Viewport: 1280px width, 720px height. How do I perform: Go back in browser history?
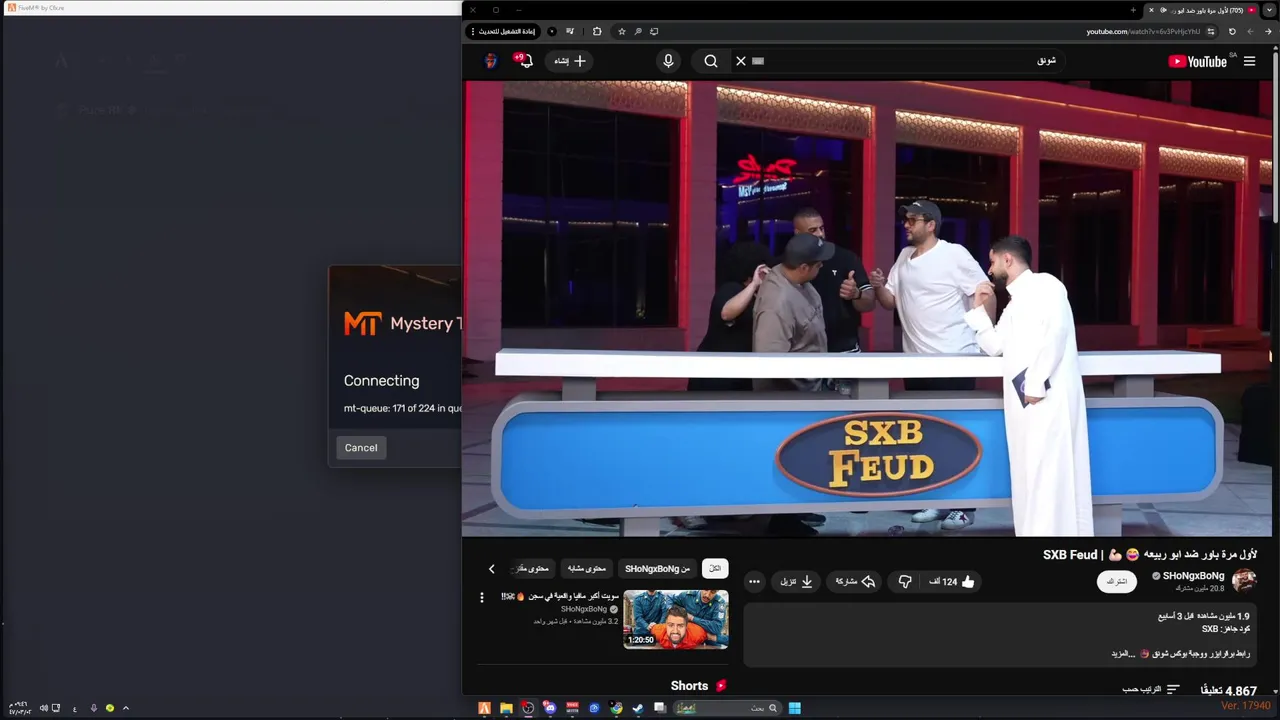click(1268, 31)
